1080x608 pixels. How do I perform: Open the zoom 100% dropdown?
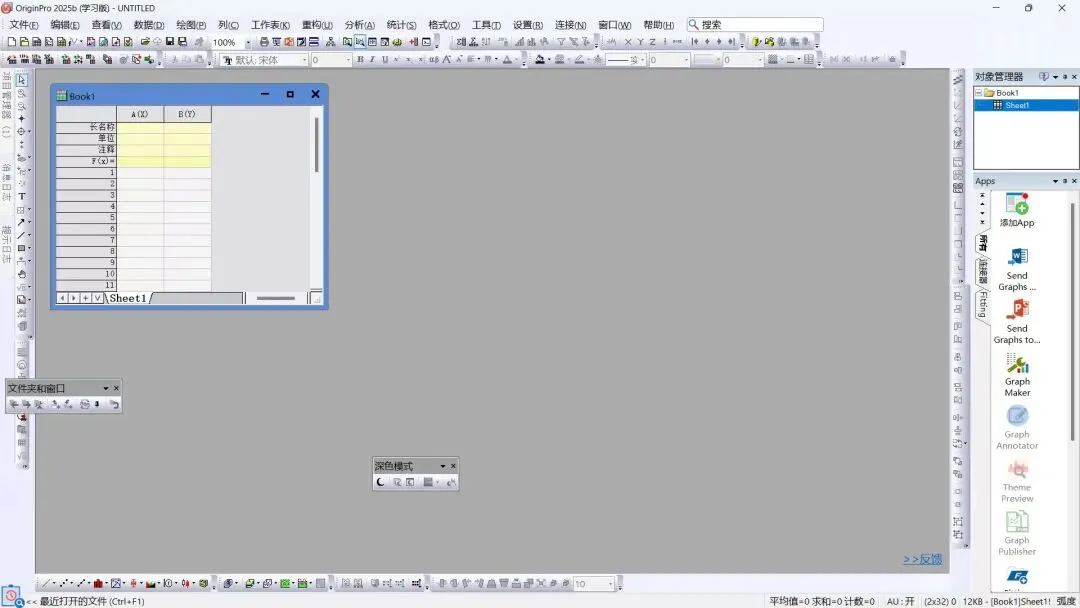tap(248, 43)
